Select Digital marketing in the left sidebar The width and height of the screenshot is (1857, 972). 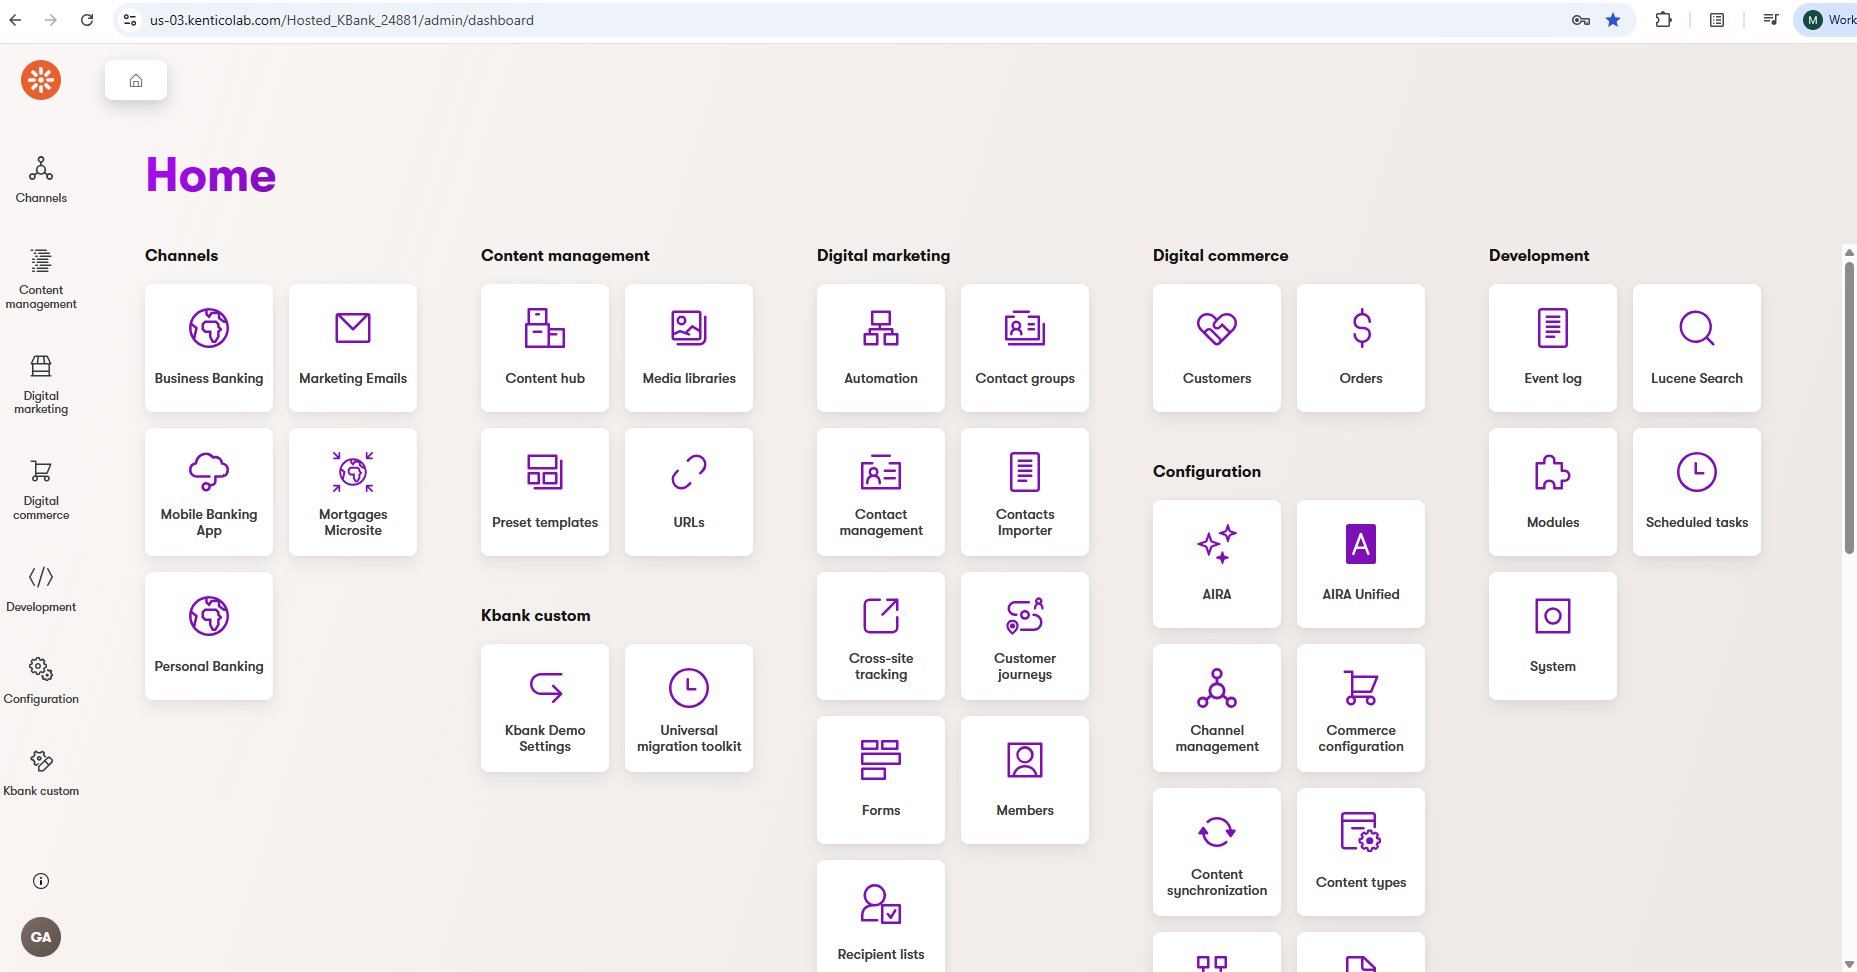point(41,383)
